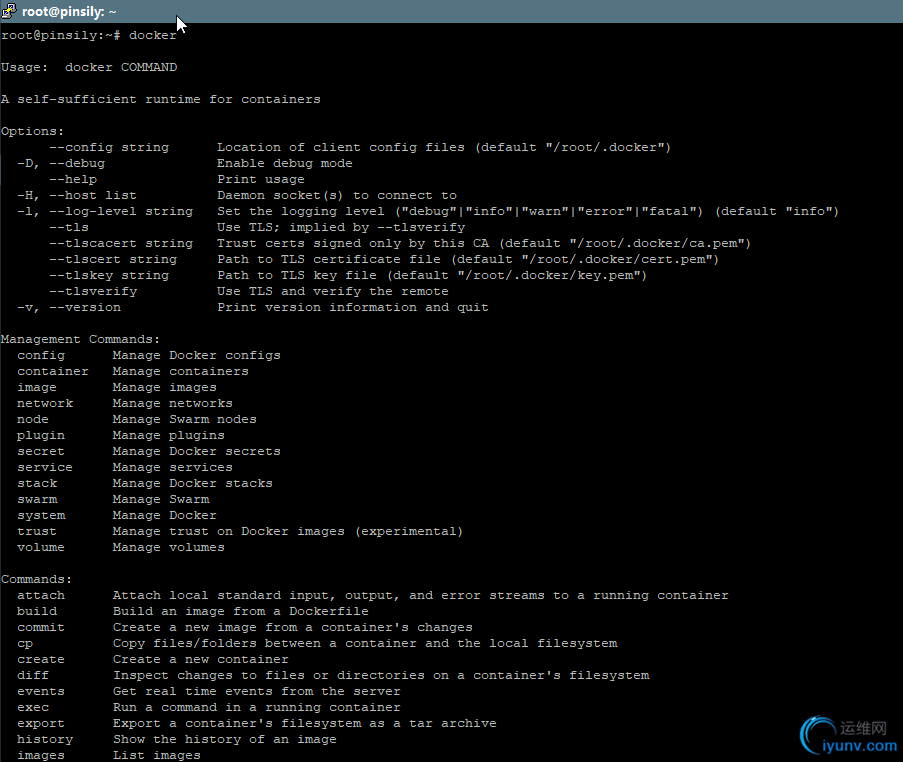Click 'Show the history of an image' text

225,740
